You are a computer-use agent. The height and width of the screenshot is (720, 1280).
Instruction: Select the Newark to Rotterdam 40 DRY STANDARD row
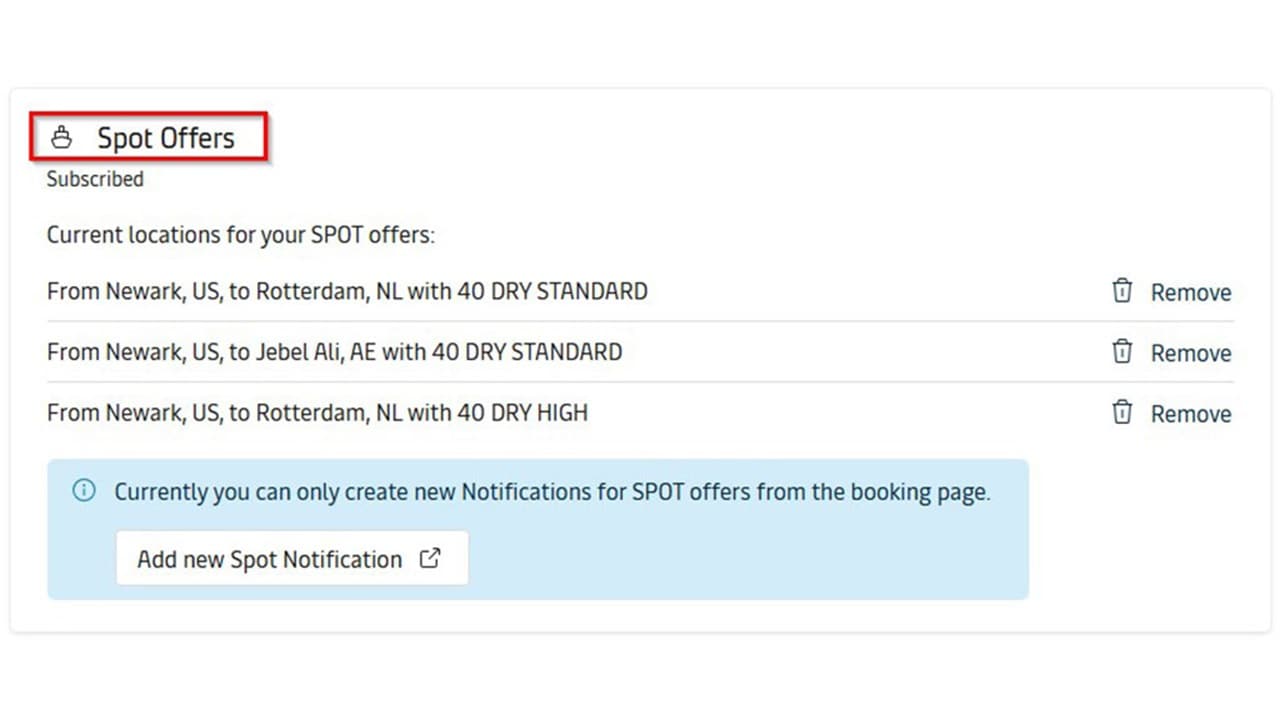(347, 292)
